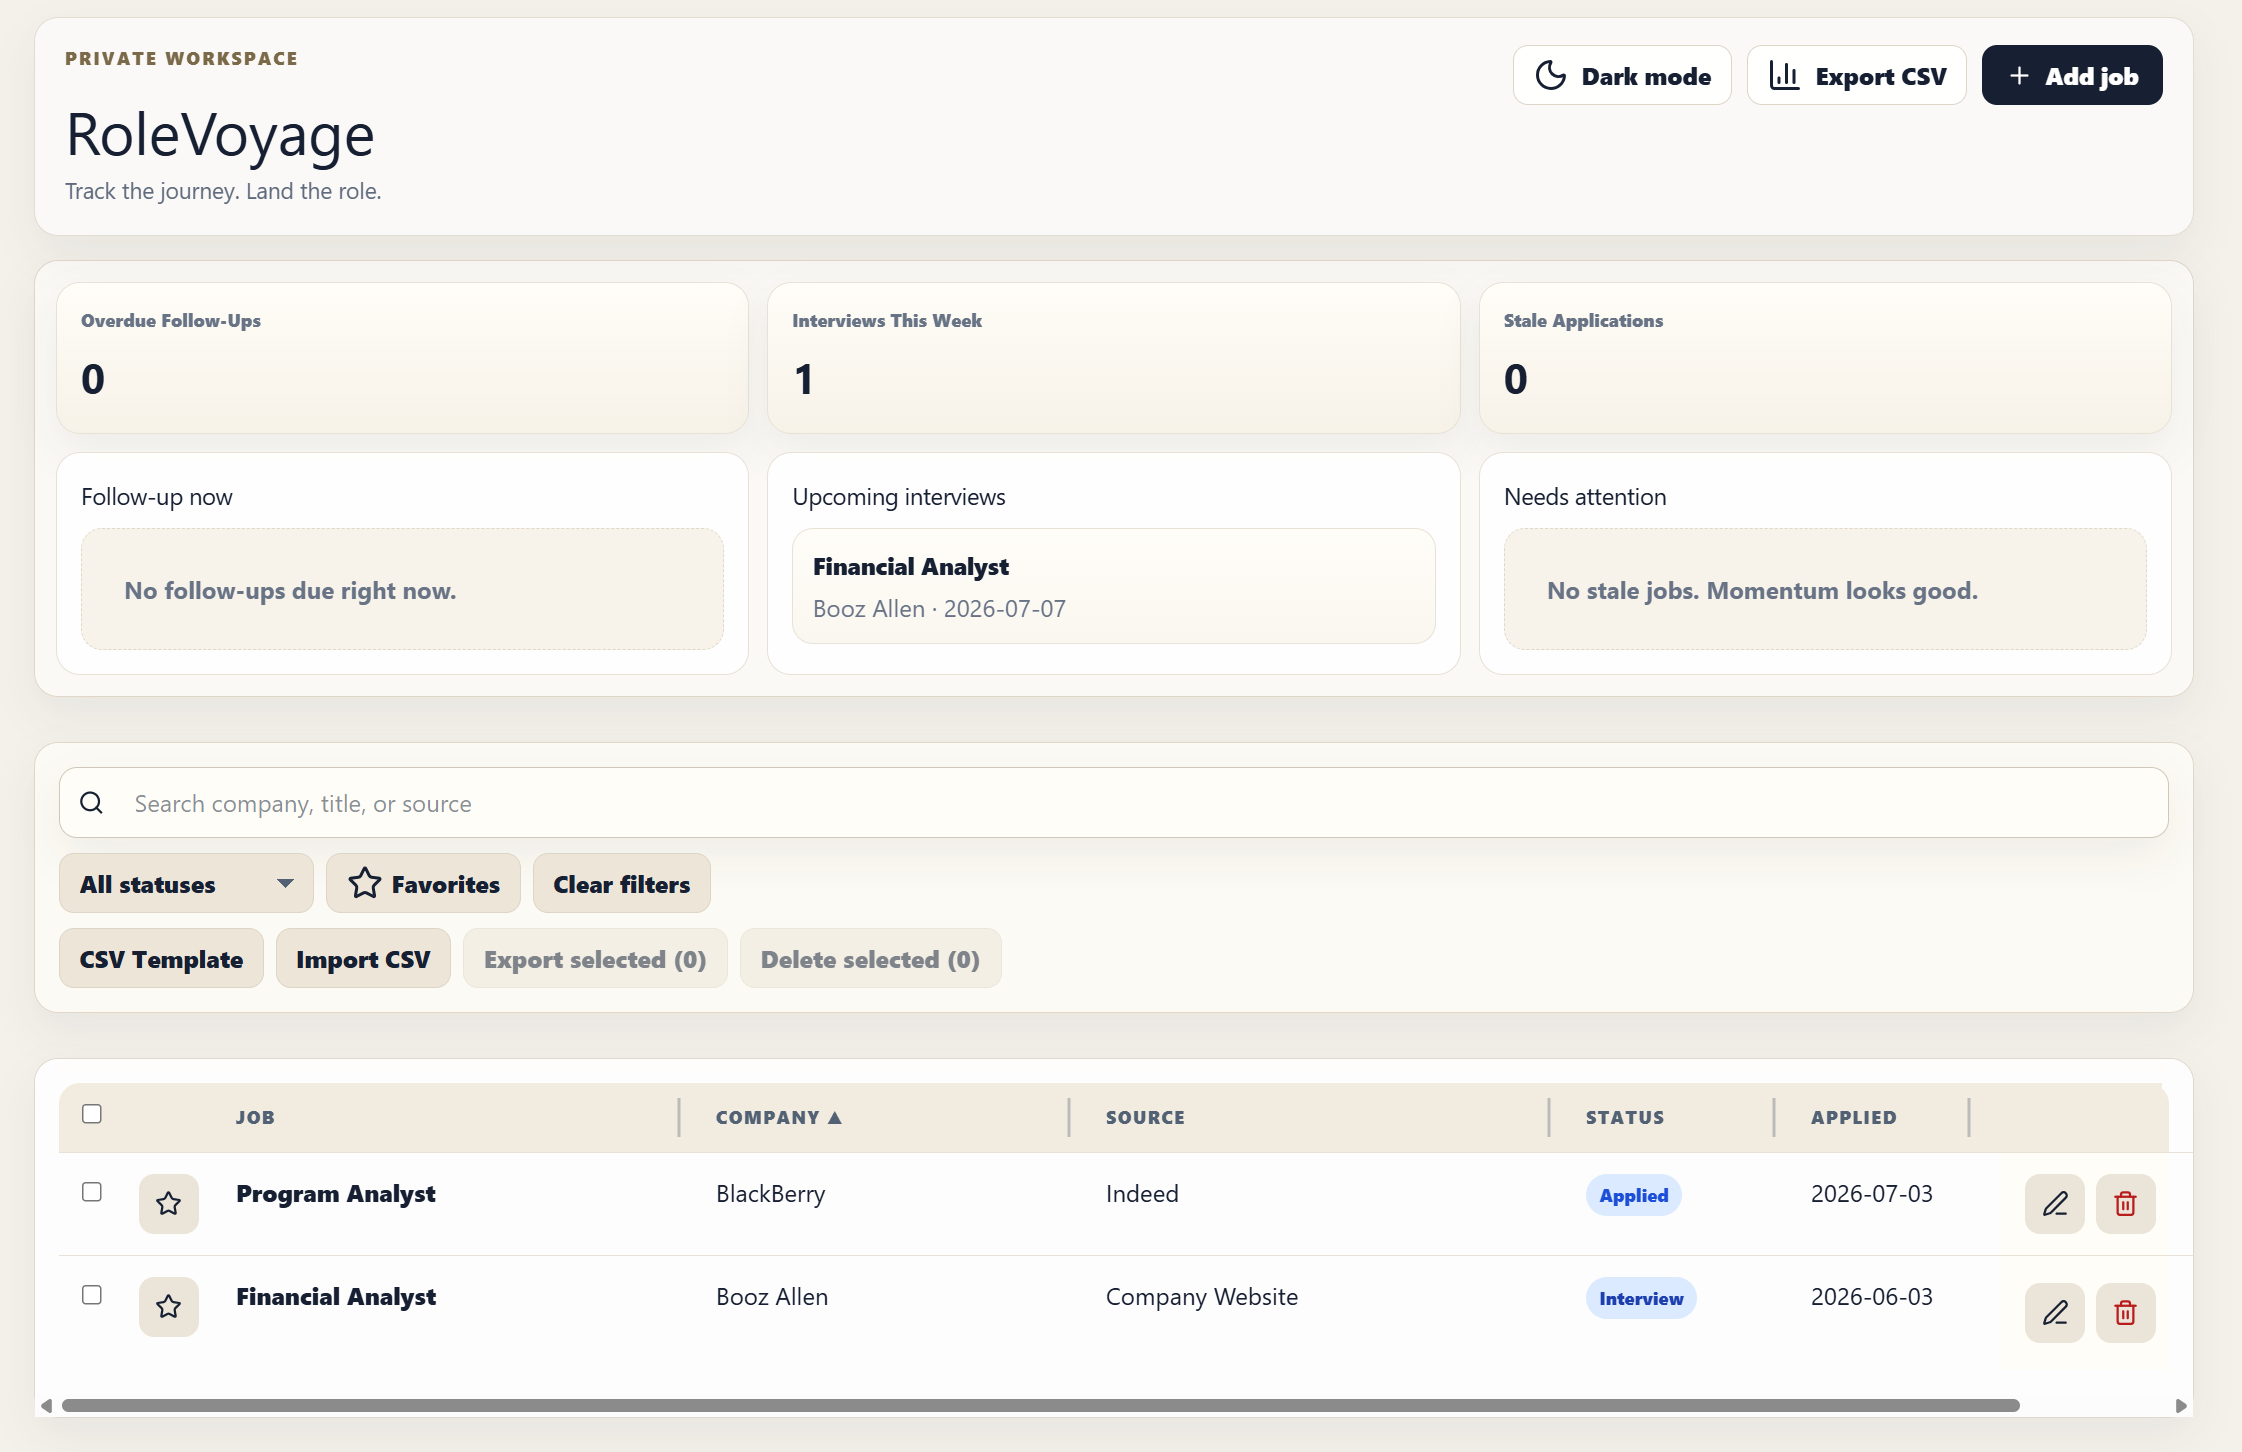2242x1452 pixels.
Task: Click the scroll right arrow
Action: (2181, 1405)
